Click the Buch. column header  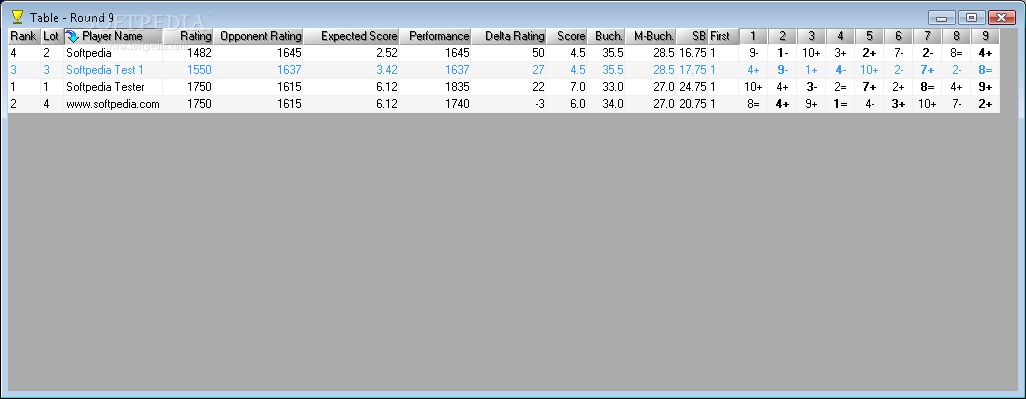(x=606, y=37)
